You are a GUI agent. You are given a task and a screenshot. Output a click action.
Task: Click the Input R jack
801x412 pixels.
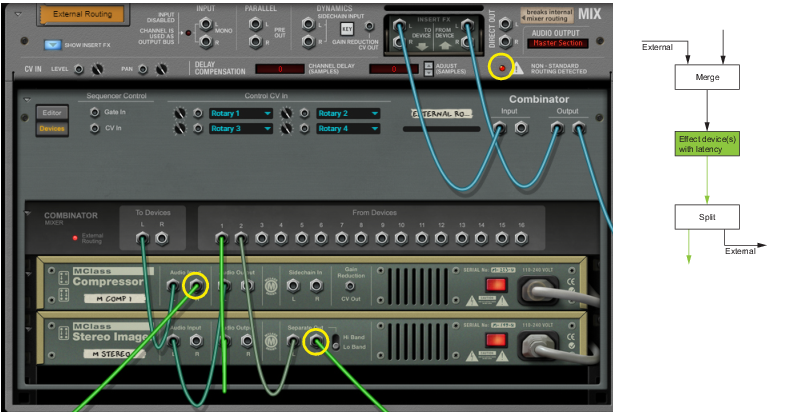(x=206, y=42)
